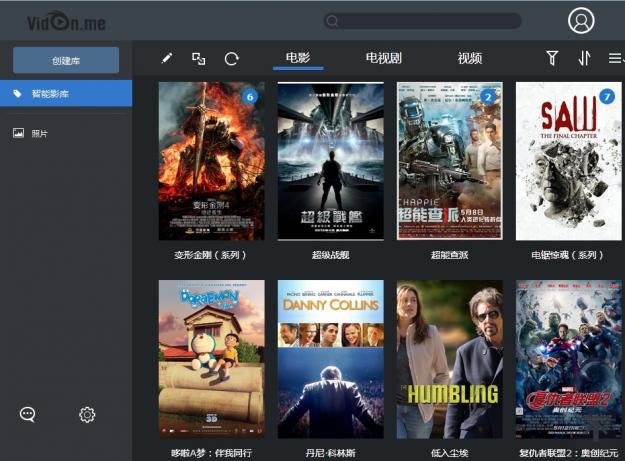The image size is (625, 461).
Task: Click the 7 badge on the SAW poster
Action: pos(607,96)
